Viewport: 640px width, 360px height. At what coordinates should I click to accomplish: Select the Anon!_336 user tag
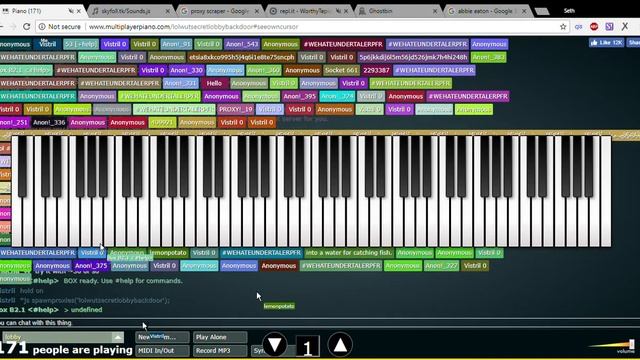tap(49, 122)
